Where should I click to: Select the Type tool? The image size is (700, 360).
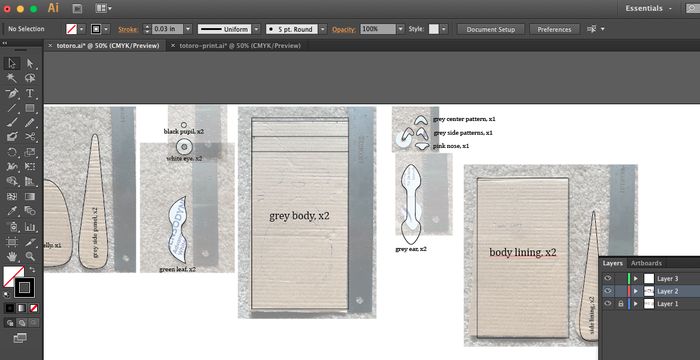pyautogui.click(x=30, y=93)
